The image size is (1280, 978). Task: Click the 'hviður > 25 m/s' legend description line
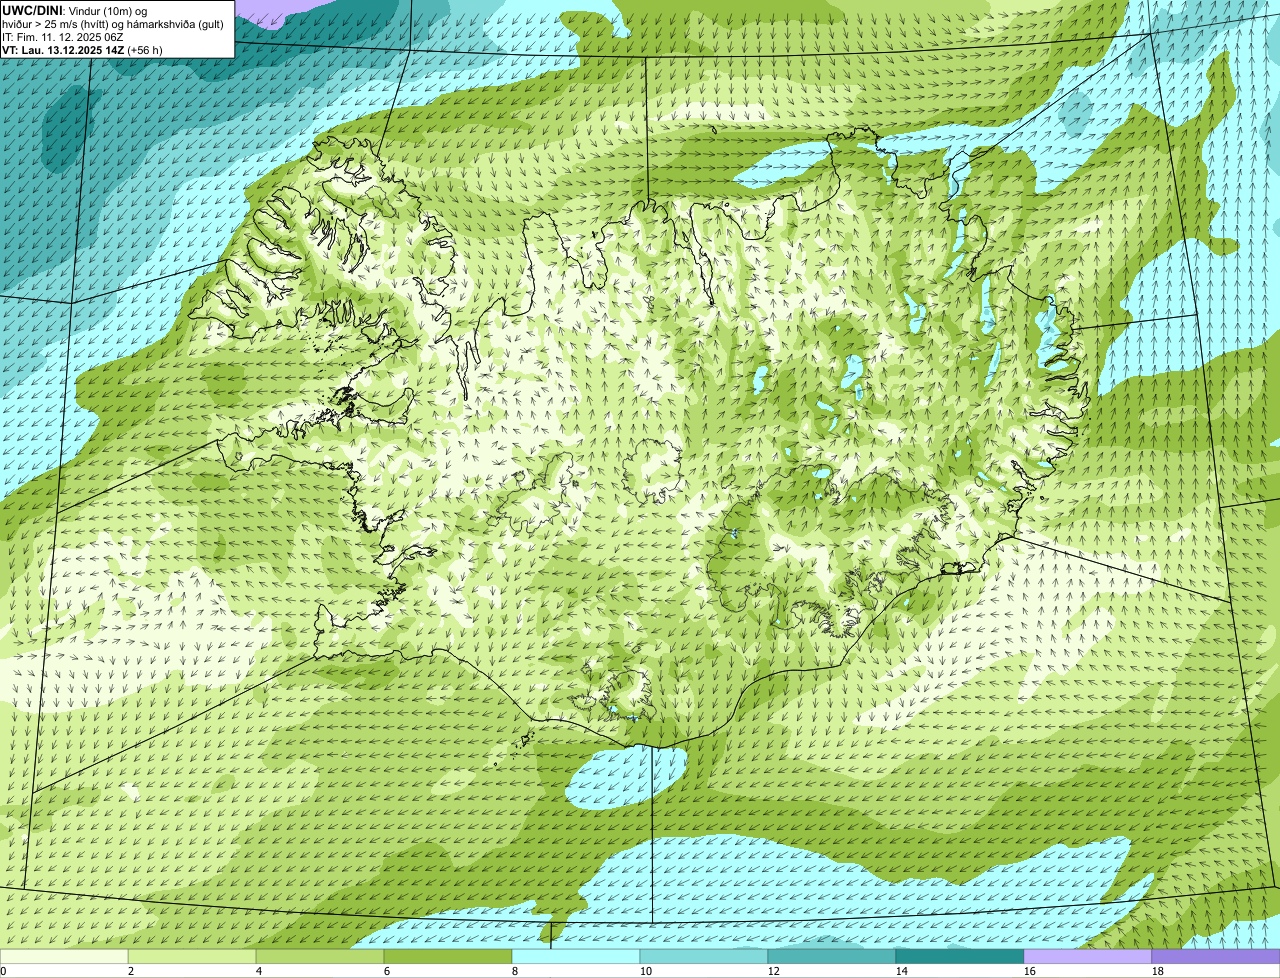[113, 23]
